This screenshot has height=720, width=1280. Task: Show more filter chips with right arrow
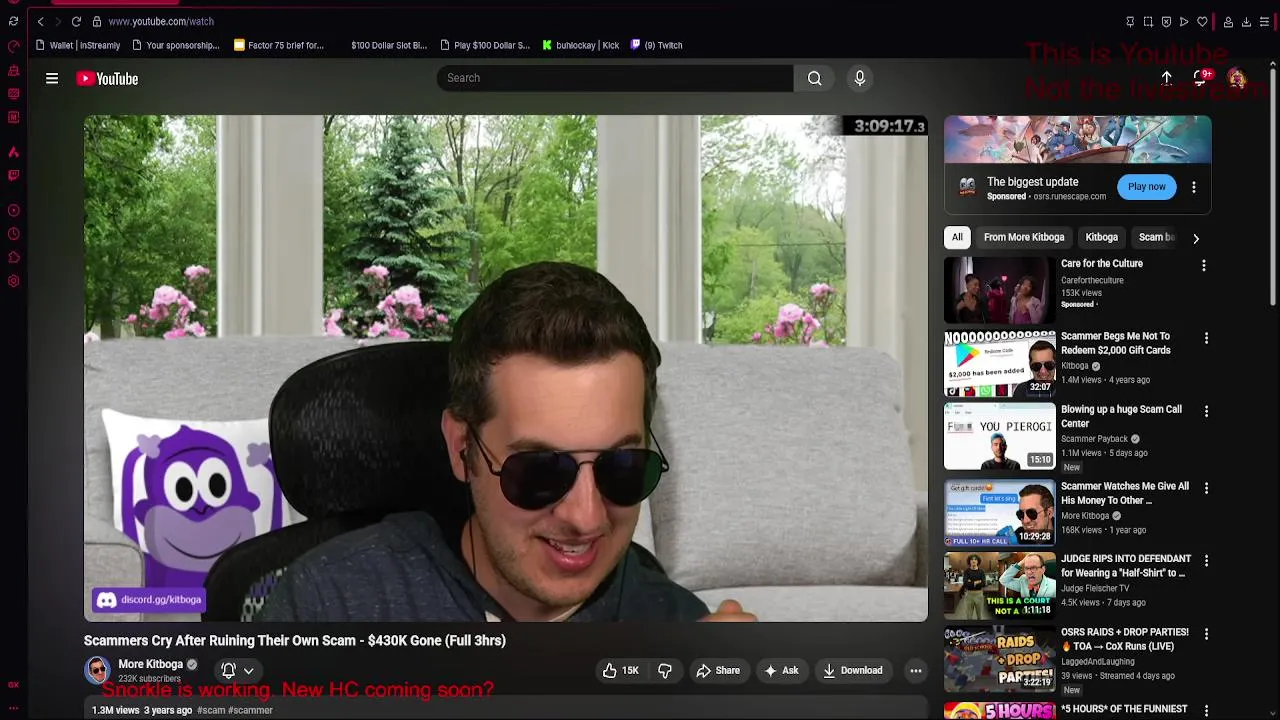click(1195, 238)
